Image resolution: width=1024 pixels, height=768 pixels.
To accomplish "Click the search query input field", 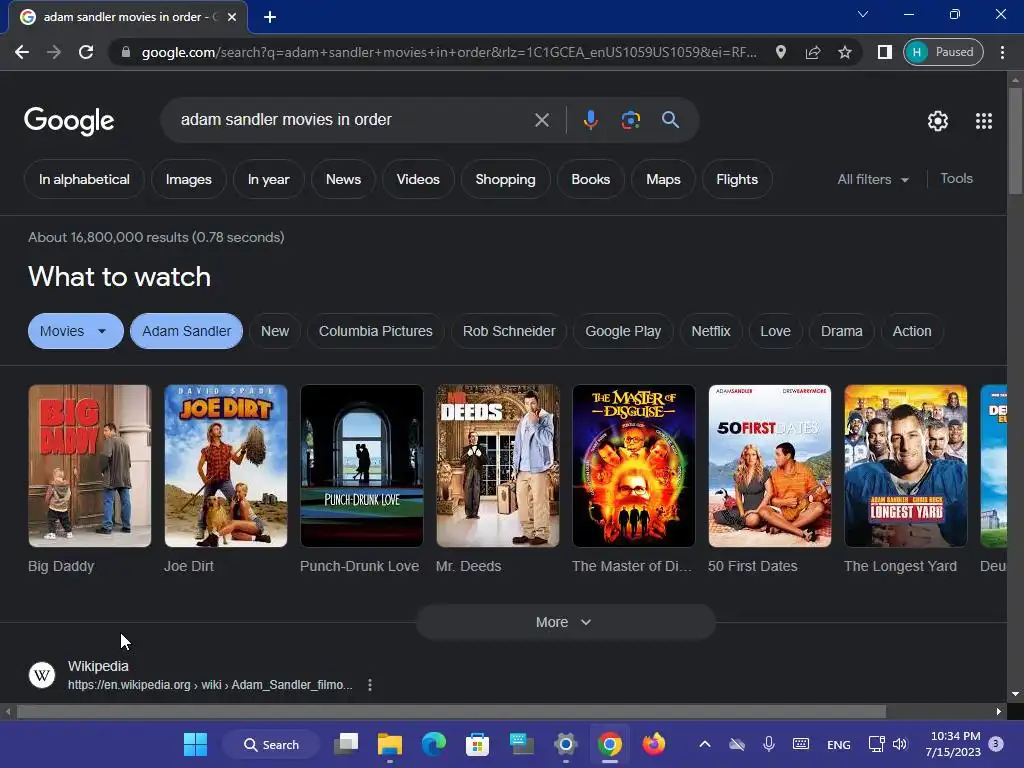I will tap(353, 120).
